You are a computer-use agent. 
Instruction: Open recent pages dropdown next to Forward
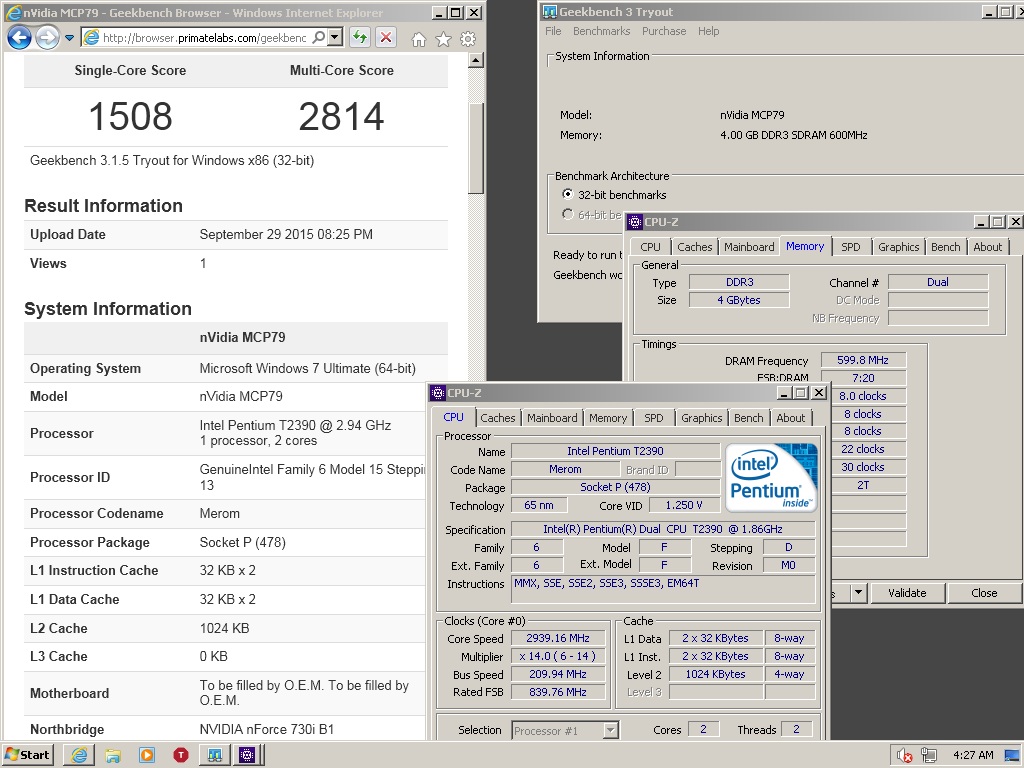pos(69,38)
